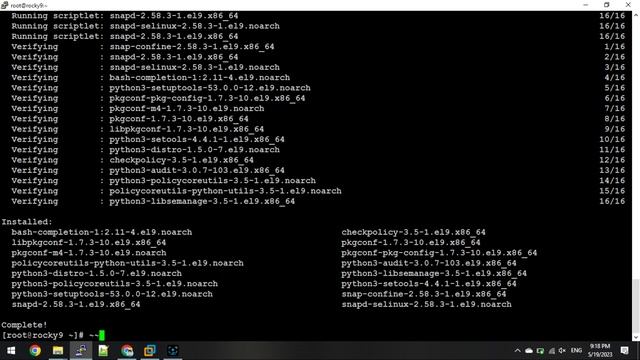Click the '[root@rocky9 ~]#' prompt text

pyautogui.click(x=42, y=335)
